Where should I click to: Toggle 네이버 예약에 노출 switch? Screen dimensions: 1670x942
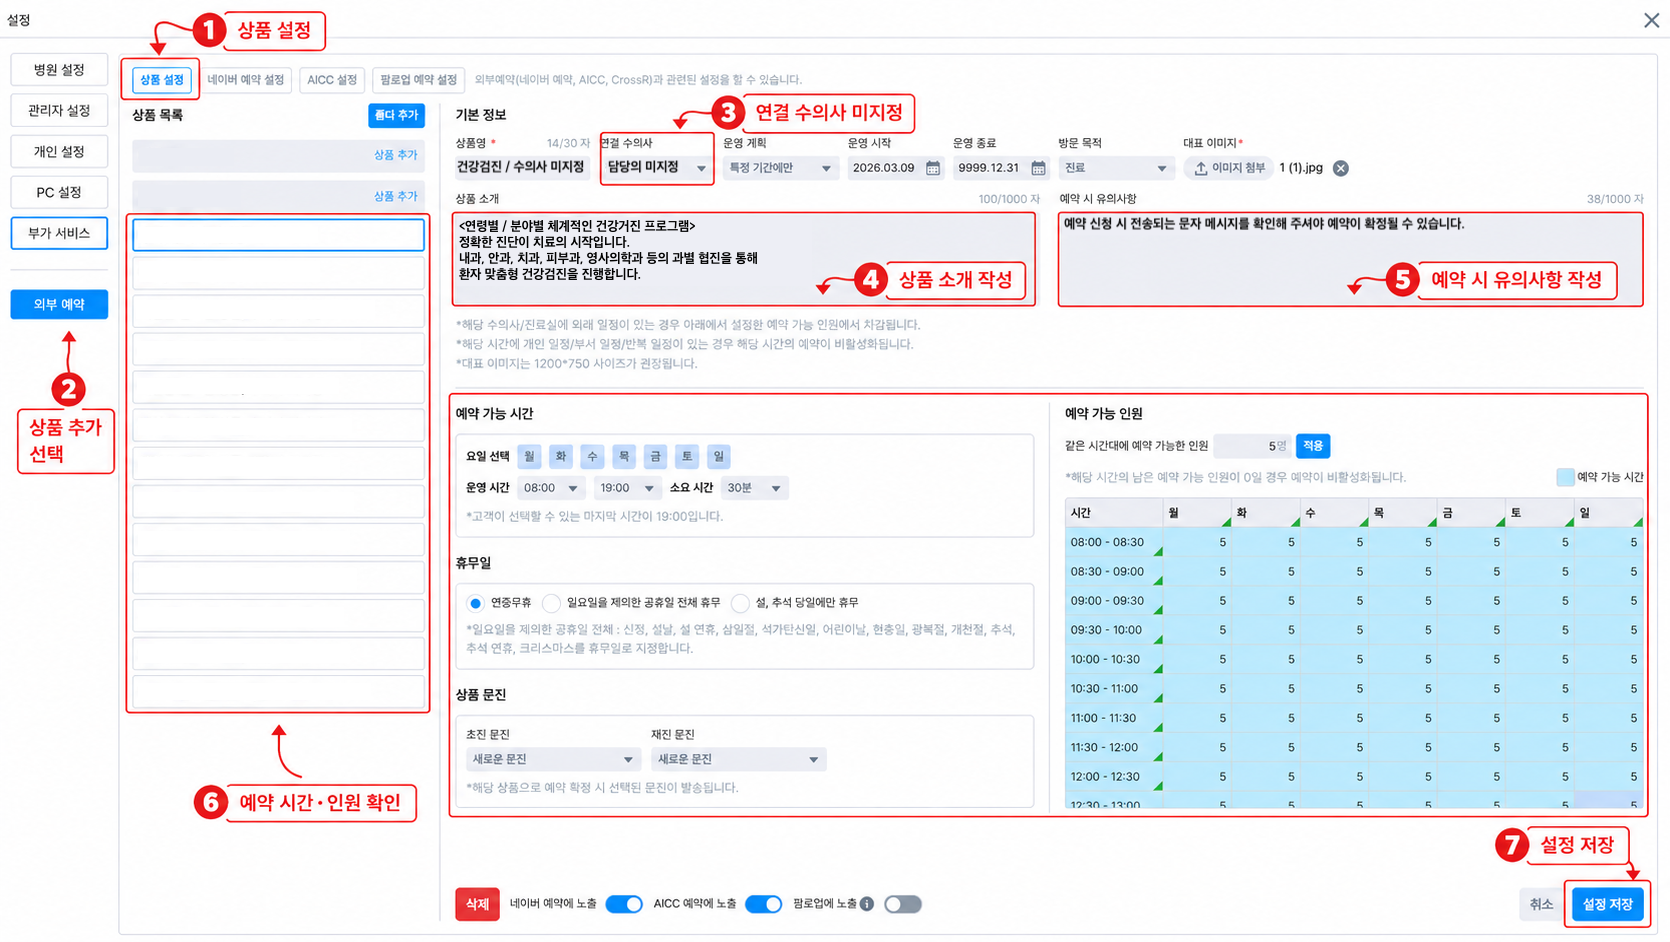pos(624,904)
